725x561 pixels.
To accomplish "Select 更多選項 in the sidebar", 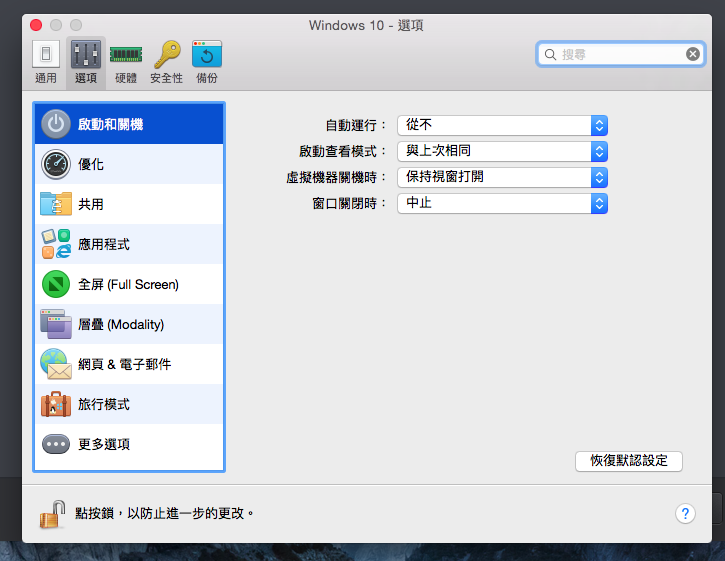I will (129, 444).
